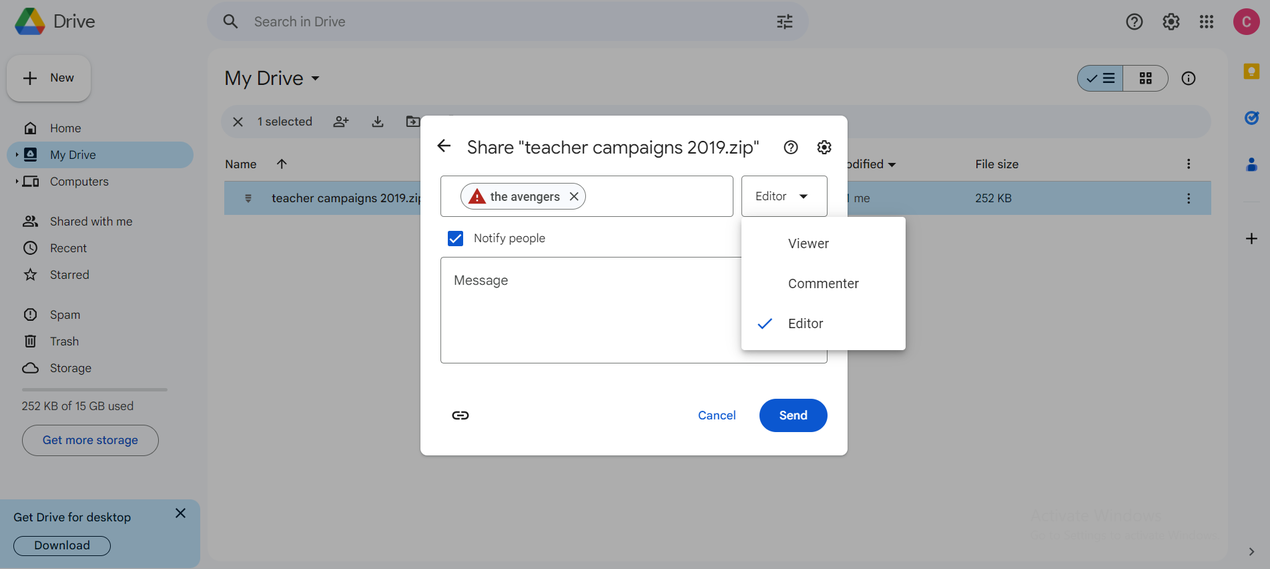The width and height of the screenshot is (1270, 569).
Task: Cancel the share dialog
Action: (717, 415)
